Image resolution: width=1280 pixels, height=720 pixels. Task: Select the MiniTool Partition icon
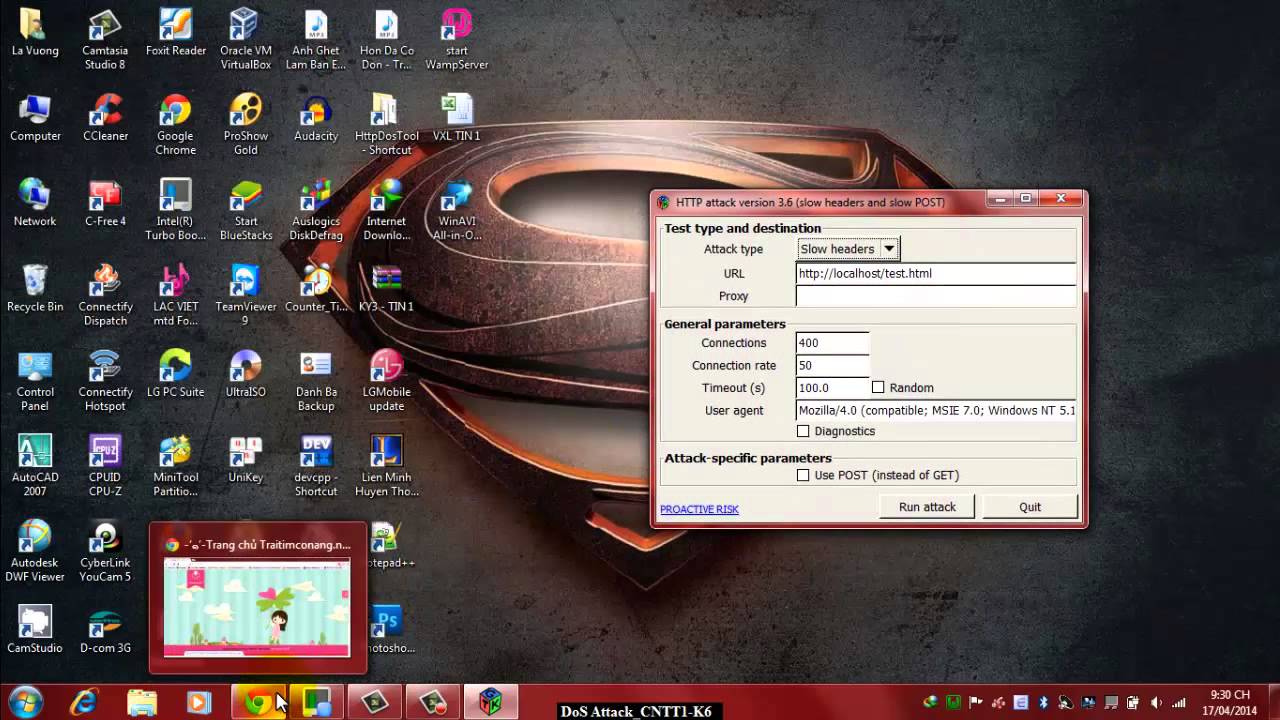tap(176, 466)
